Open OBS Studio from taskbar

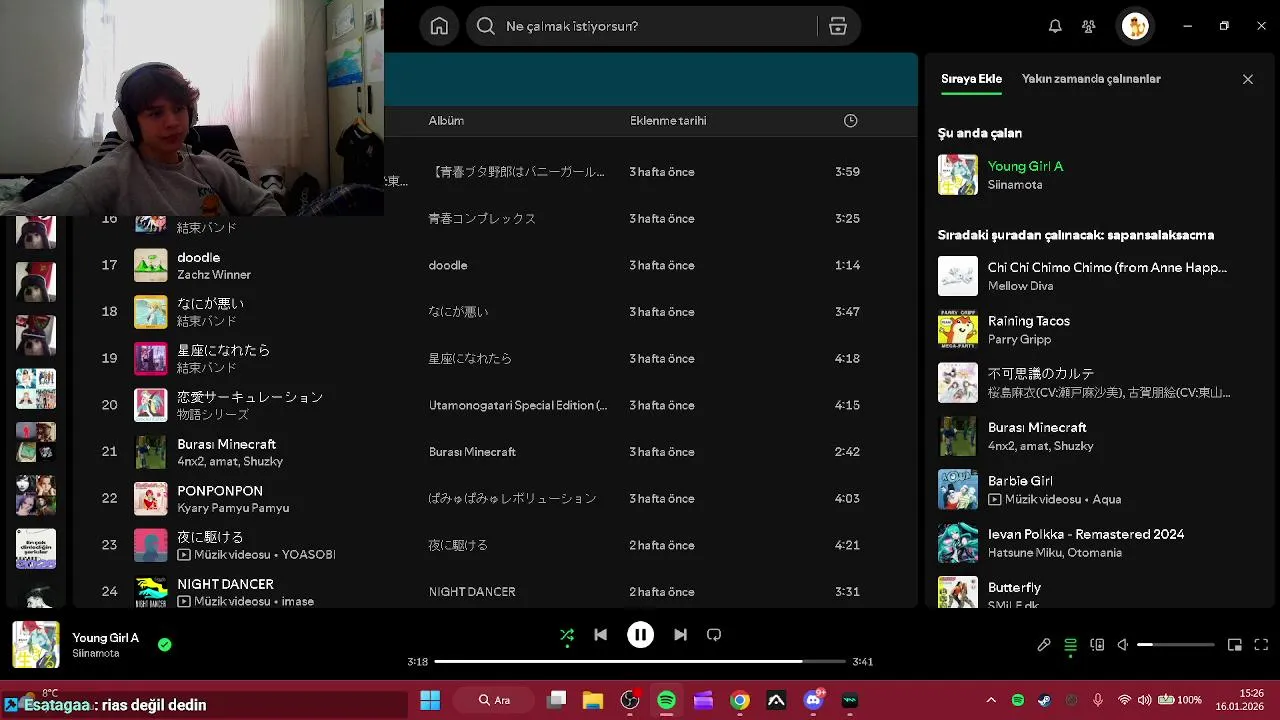[630, 700]
